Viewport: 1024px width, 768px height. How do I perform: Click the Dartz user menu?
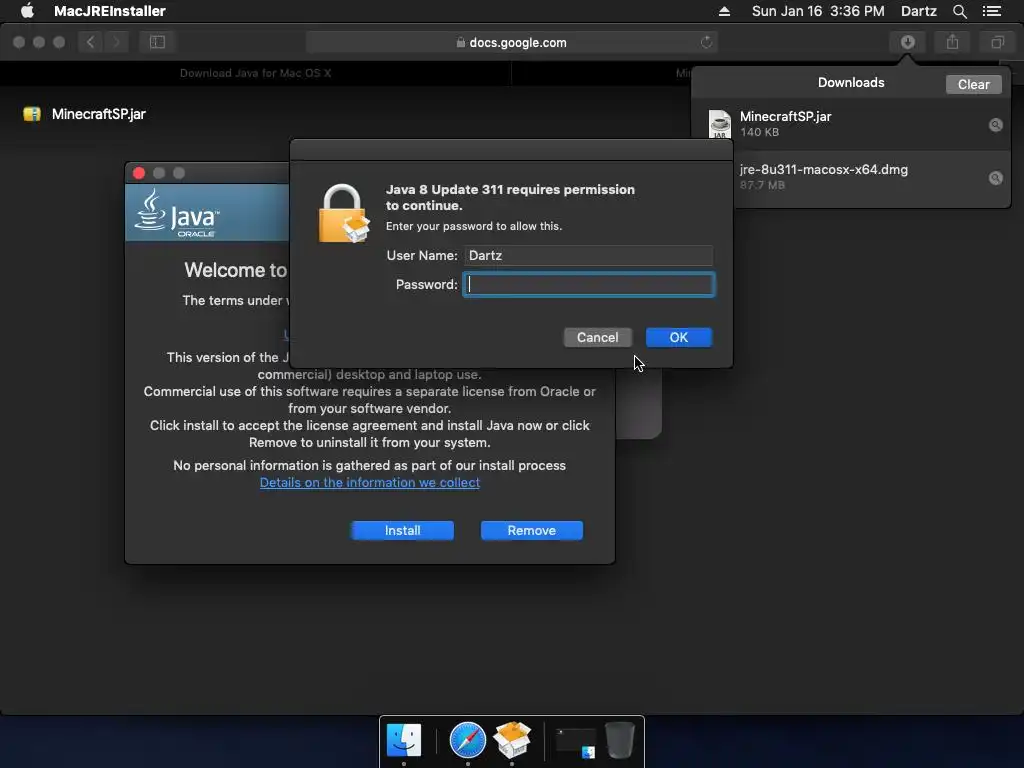[x=918, y=11]
